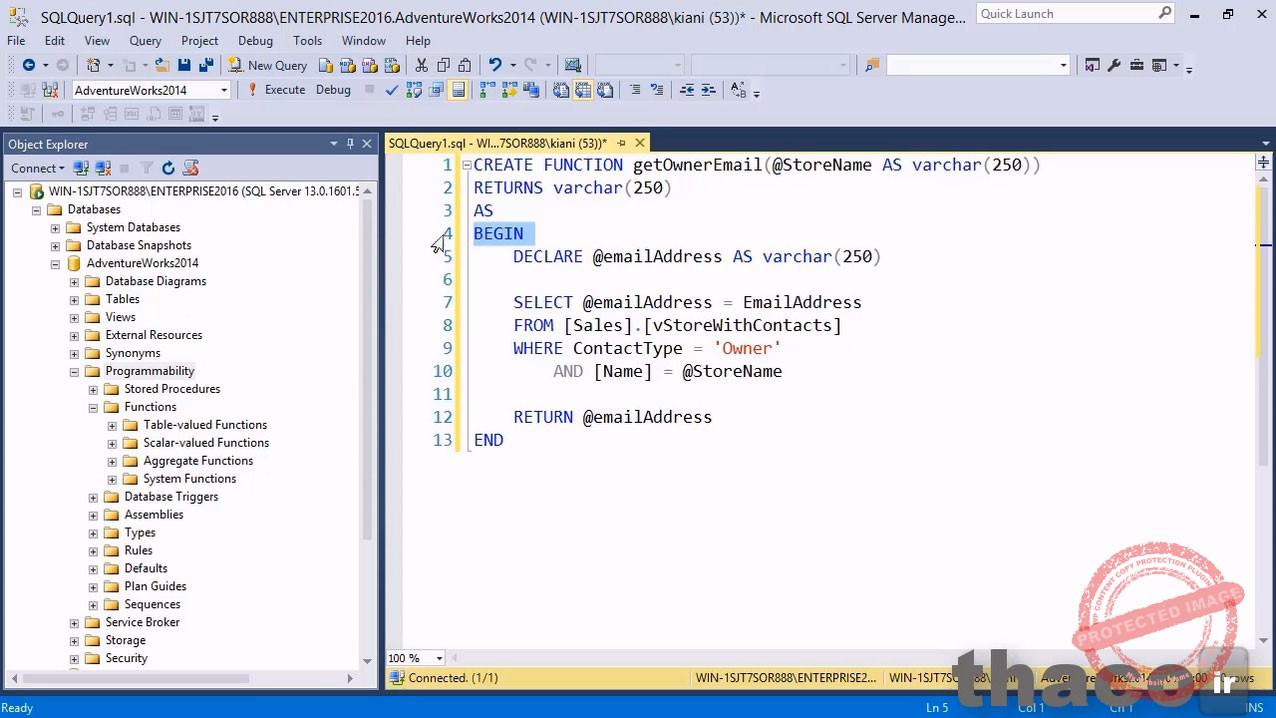The image size is (1276, 718).
Task: Open the 100 % zoom dropdown
Action: point(439,658)
